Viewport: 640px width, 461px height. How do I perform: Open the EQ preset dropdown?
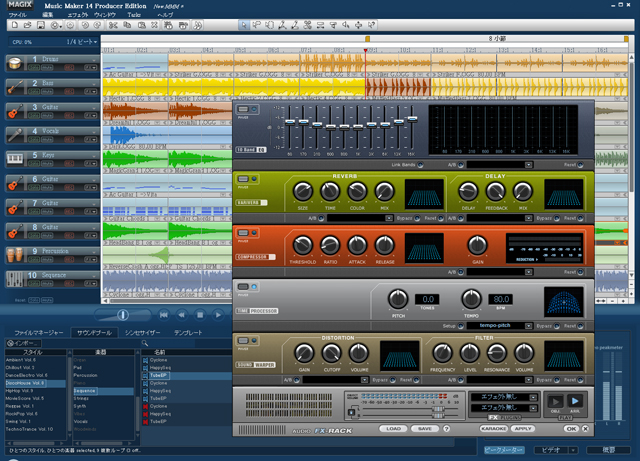[x=529, y=165]
